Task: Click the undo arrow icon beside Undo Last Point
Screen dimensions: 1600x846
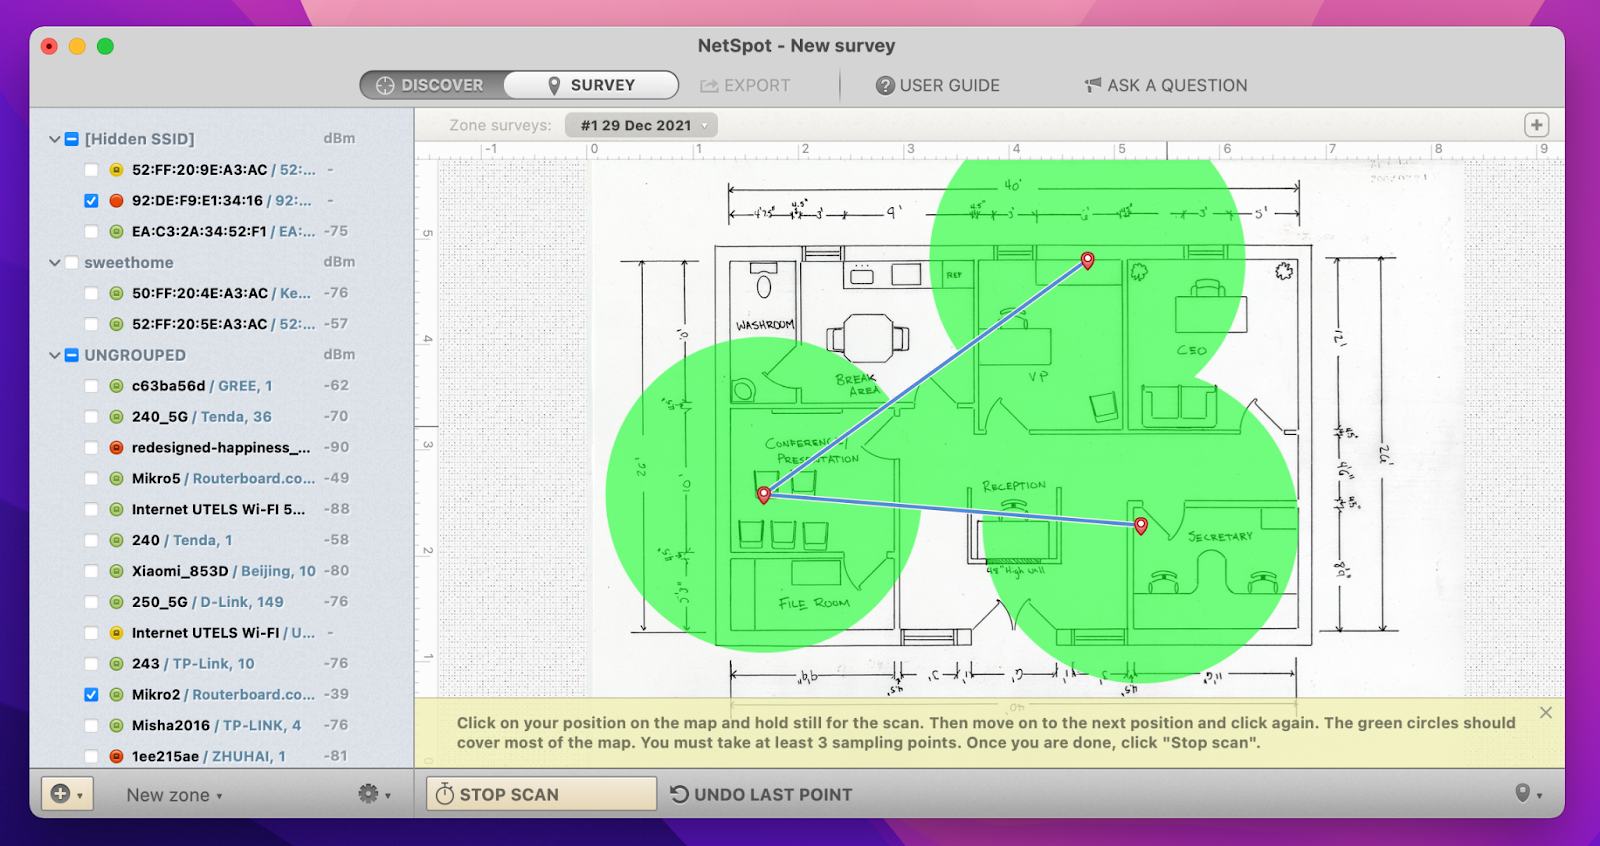Action: (x=679, y=794)
